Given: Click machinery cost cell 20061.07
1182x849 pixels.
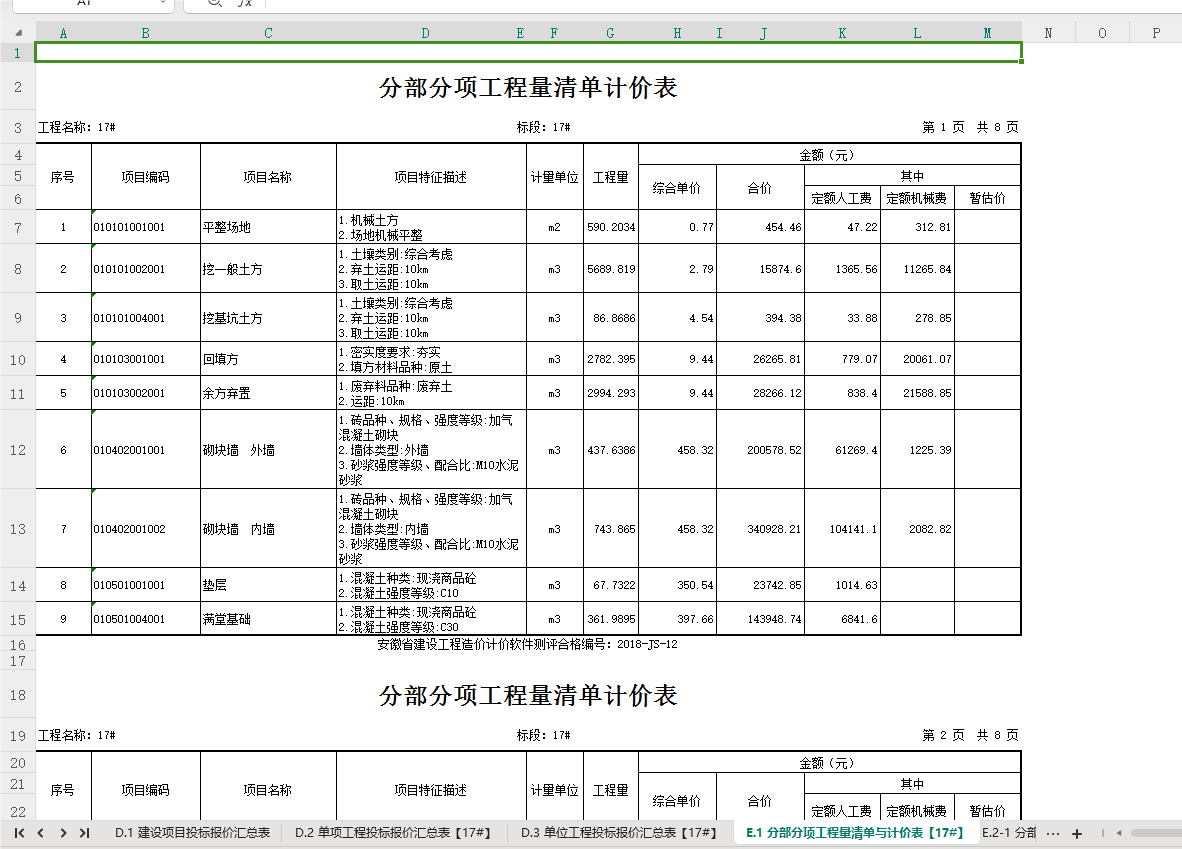Looking at the screenshot, I should point(917,360).
